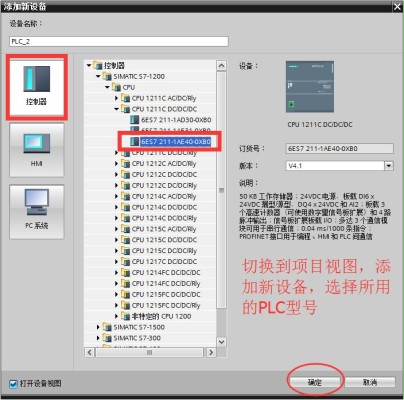Click the SIMATIC S7-1500 folder icon
The width and height of the screenshot is (404, 400).
point(107,327)
